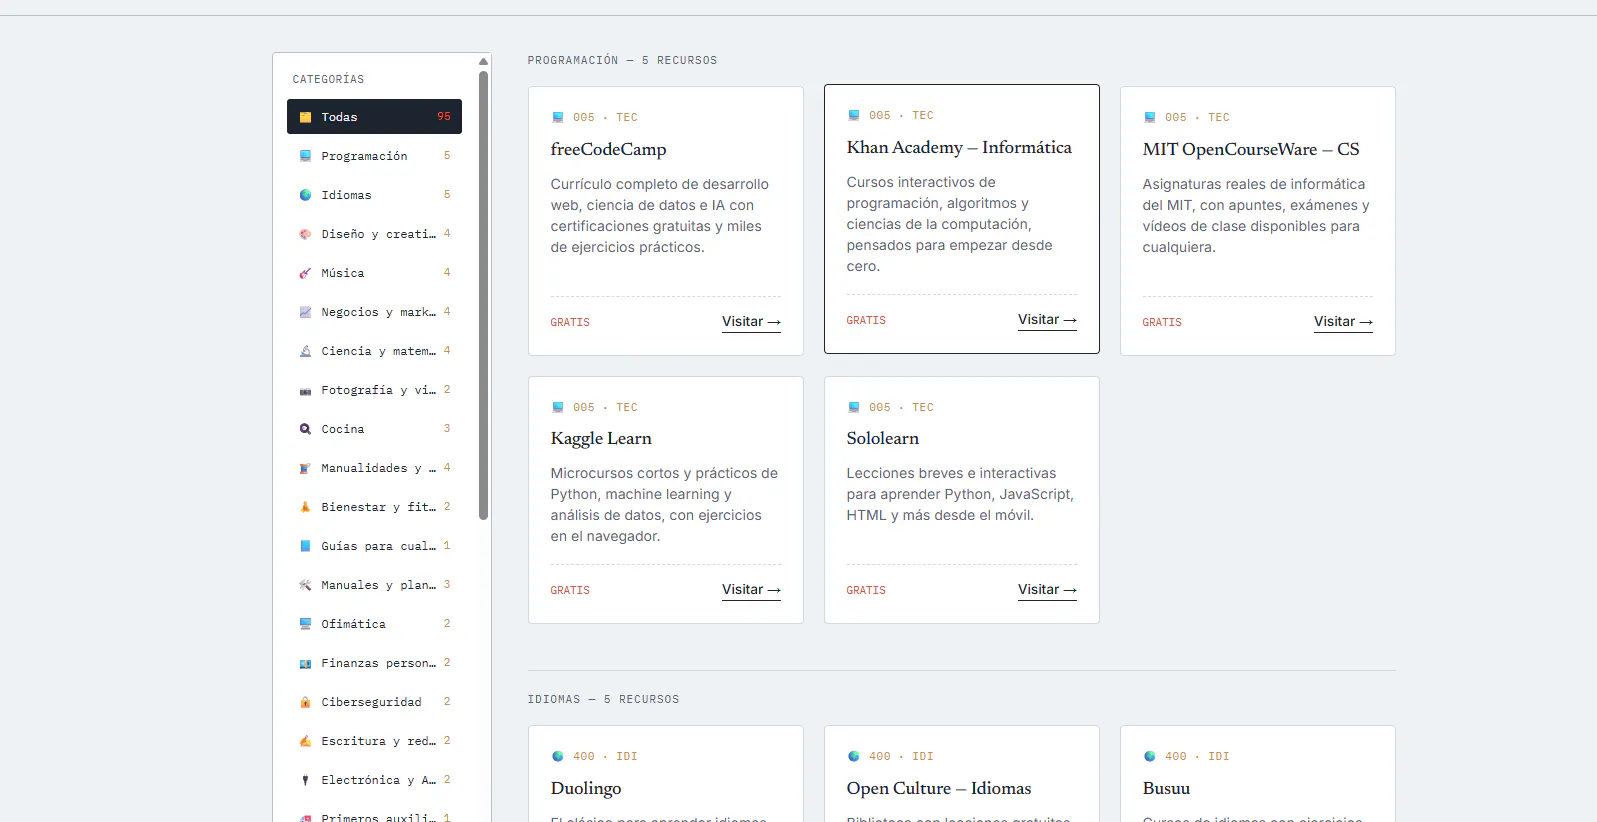Click the globe icon on Busuu card
This screenshot has height=822, width=1597.
(x=1150, y=756)
